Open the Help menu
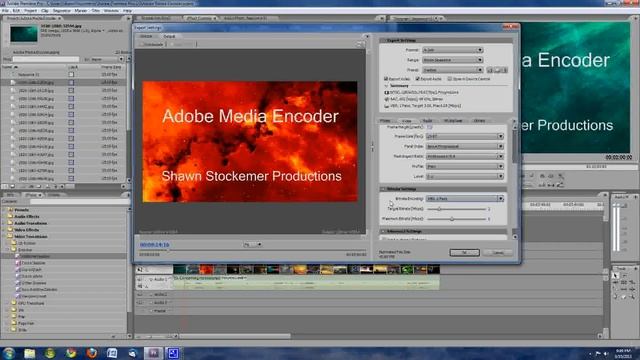The image size is (640, 360). tap(127, 11)
